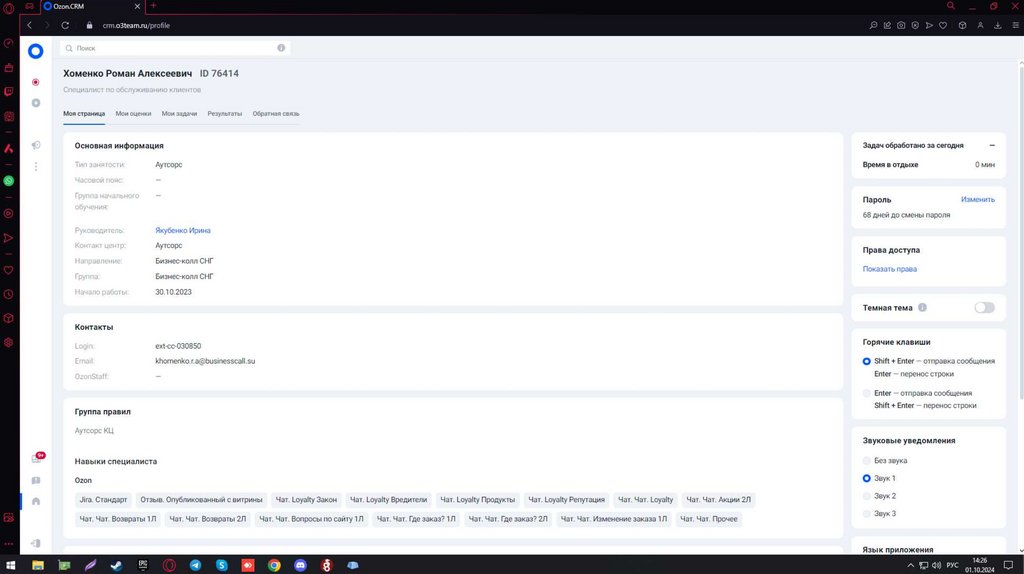Open WhatsApp in the Opera sidebar
This screenshot has width=1024, height=574.
8,181
